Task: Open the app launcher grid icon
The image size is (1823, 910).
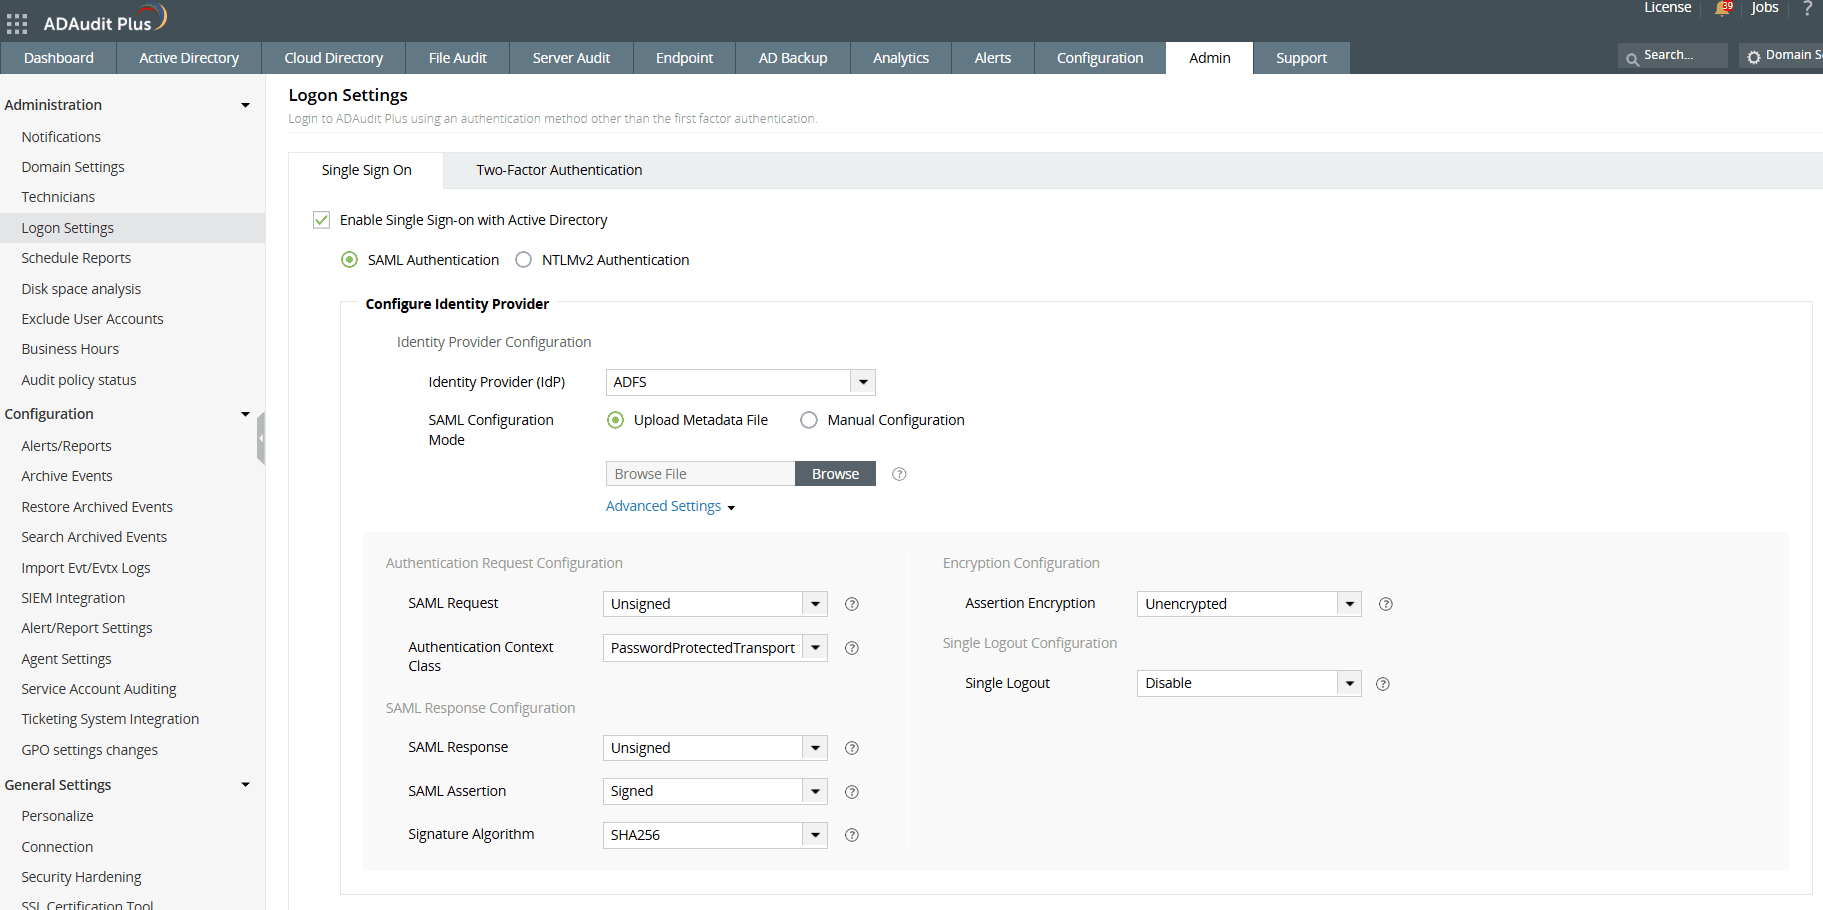Action: click(16, 24)
